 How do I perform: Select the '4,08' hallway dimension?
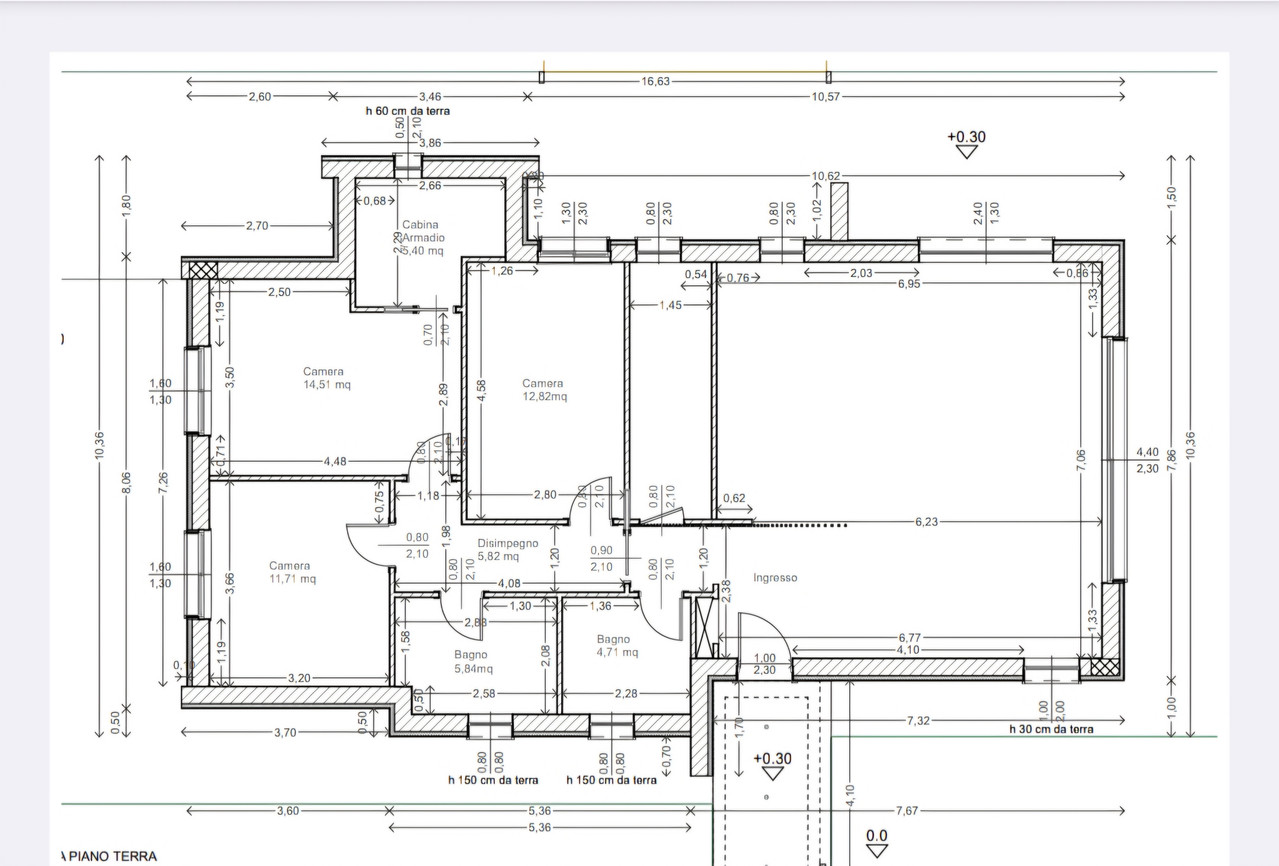tap(509, 583)
